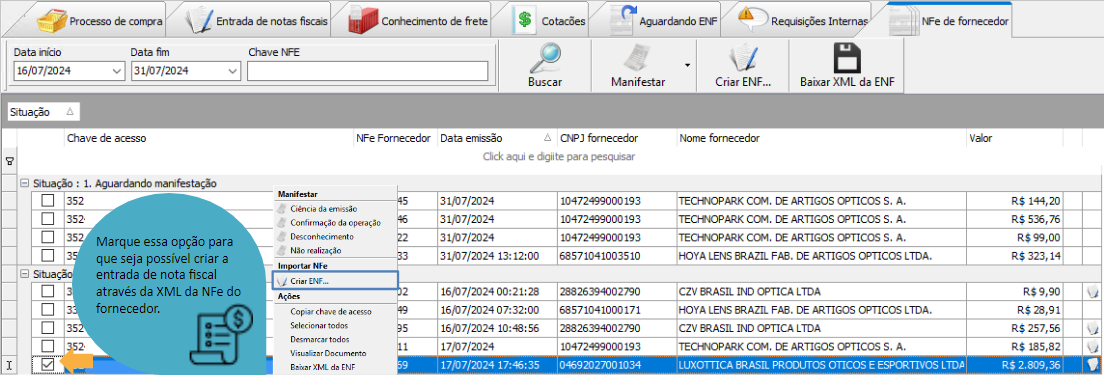The image size is (1104, 375).
Task: Click the 16/07/2024 07:32:00 date cell
Action: tap(497, 310)
